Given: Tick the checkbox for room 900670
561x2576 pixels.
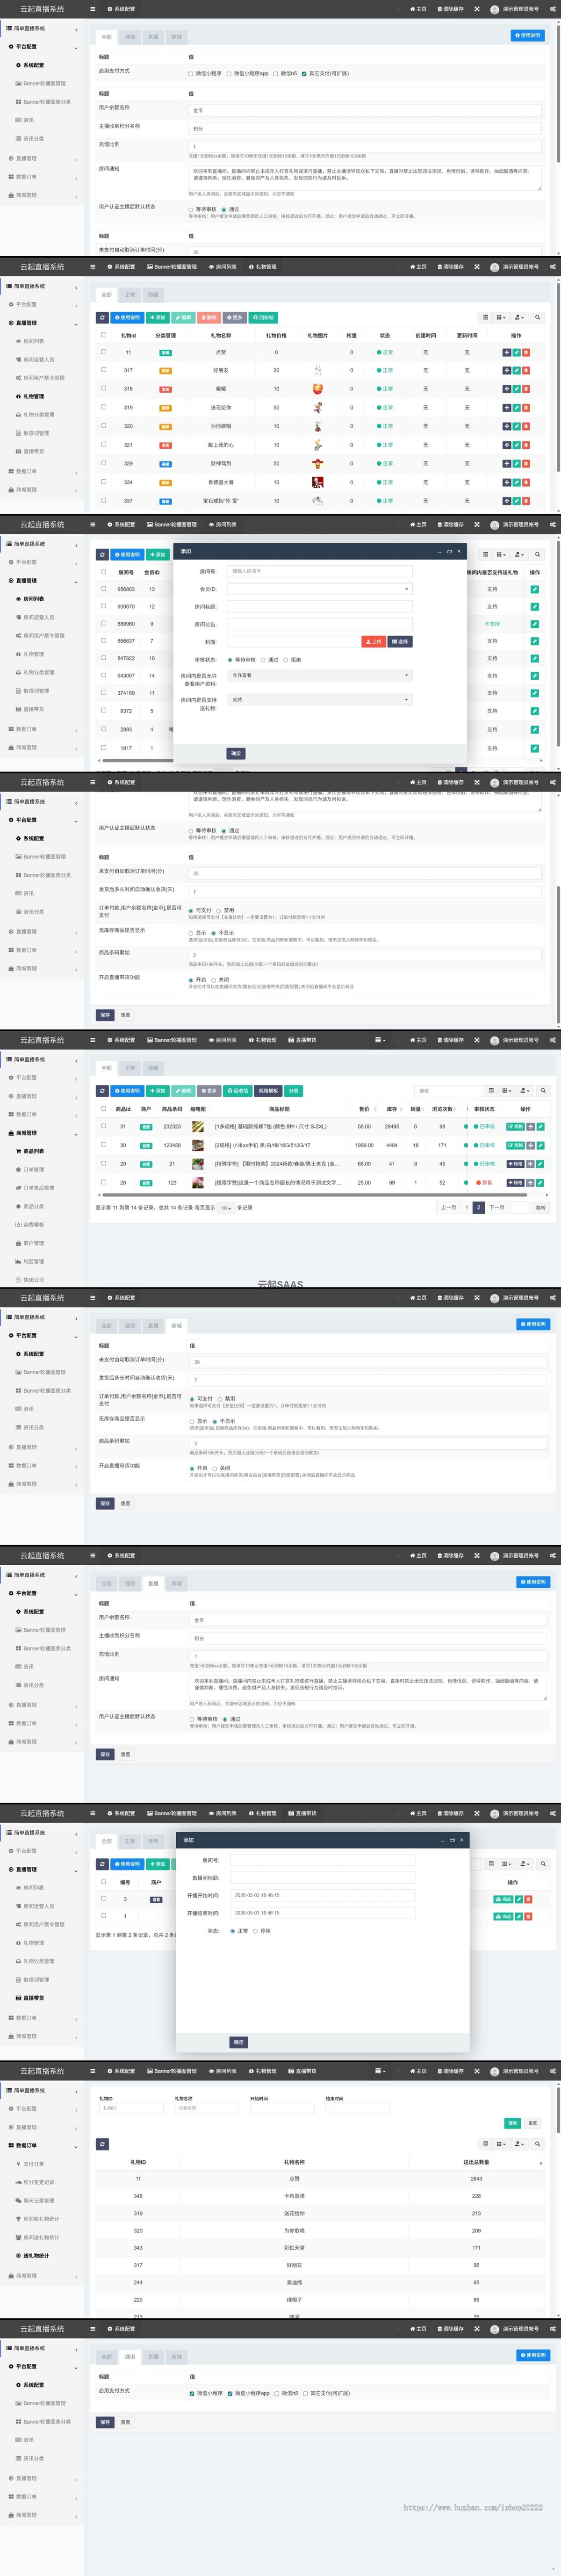Looking at the screenshot, I should (103, 606).
